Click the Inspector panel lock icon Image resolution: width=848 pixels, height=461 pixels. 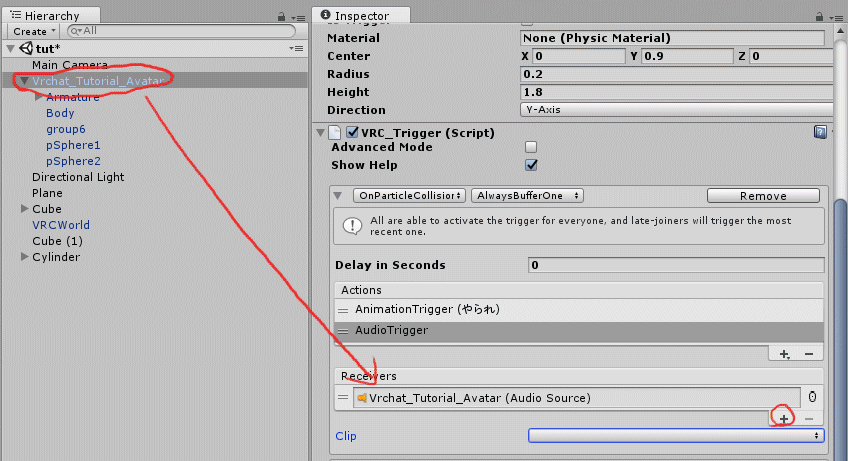[x=820, y=17]
